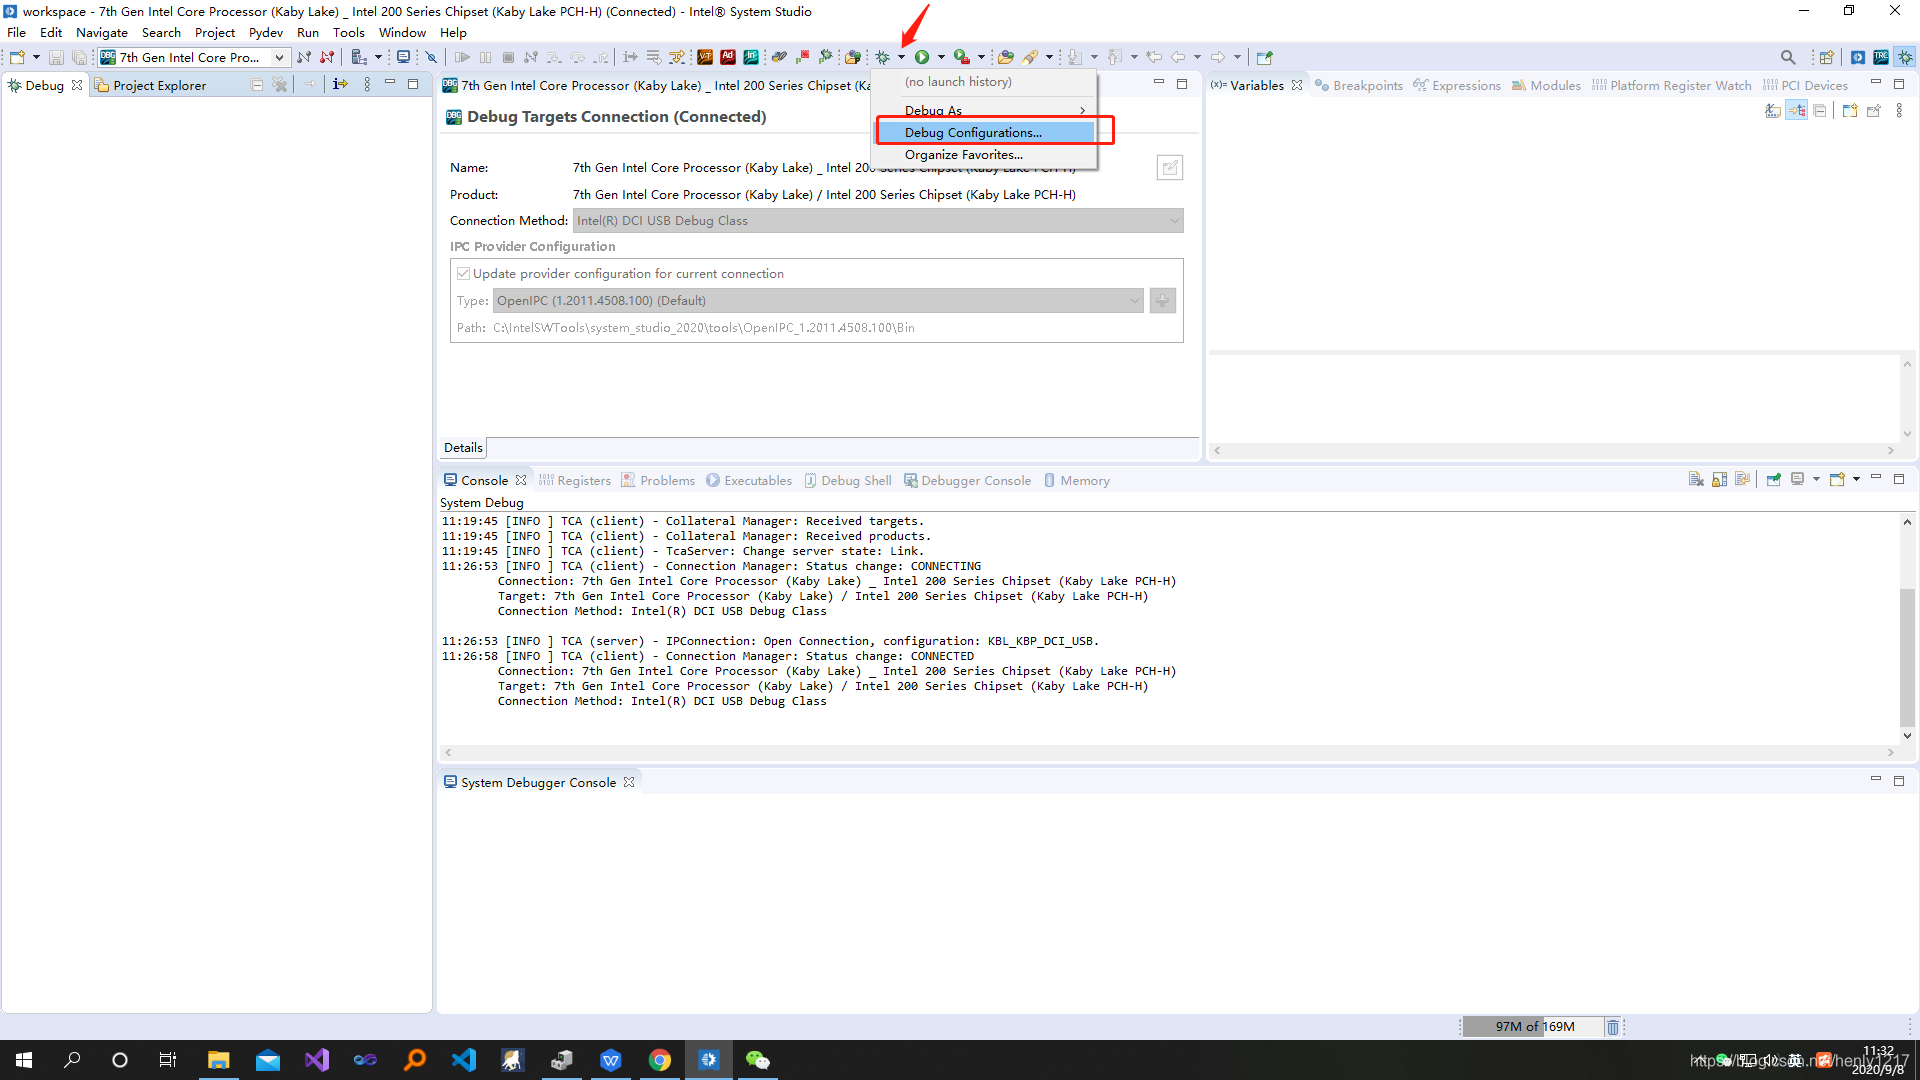Click the Pin Console icon

pos(1773,479)
